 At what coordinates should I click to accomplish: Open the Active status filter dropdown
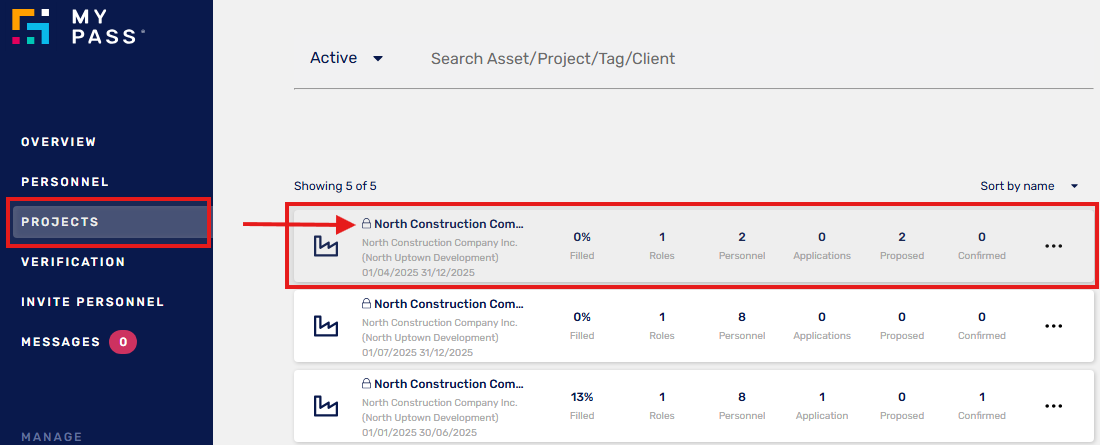(x=346, y=58)
